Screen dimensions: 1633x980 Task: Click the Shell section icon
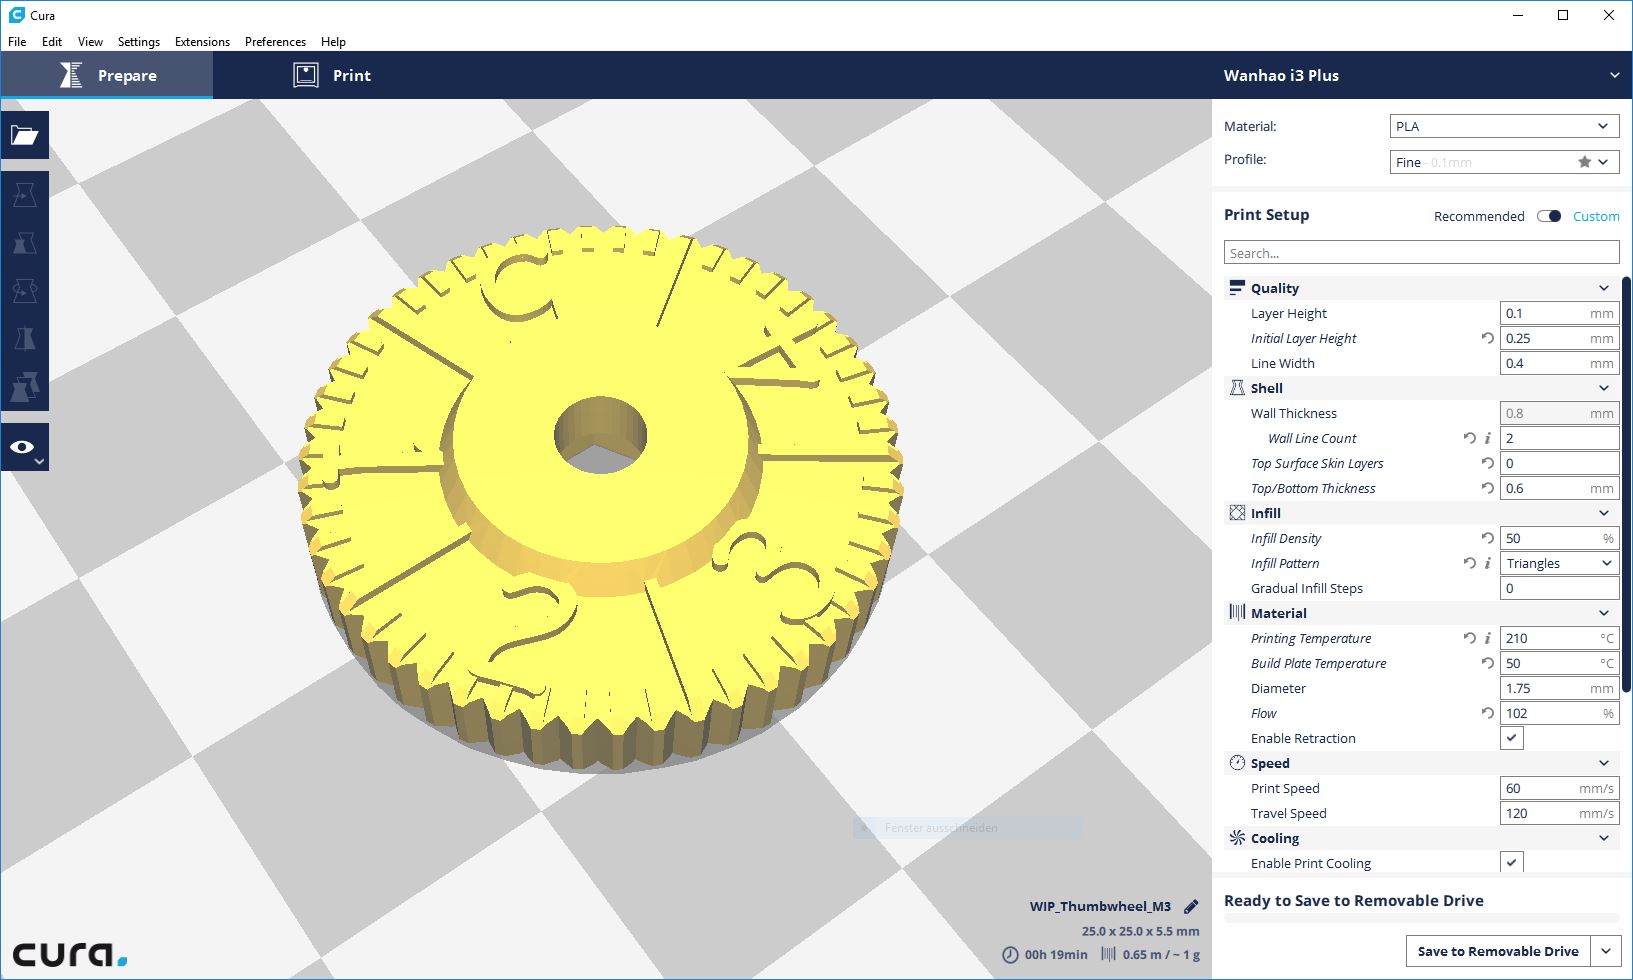1237,388
